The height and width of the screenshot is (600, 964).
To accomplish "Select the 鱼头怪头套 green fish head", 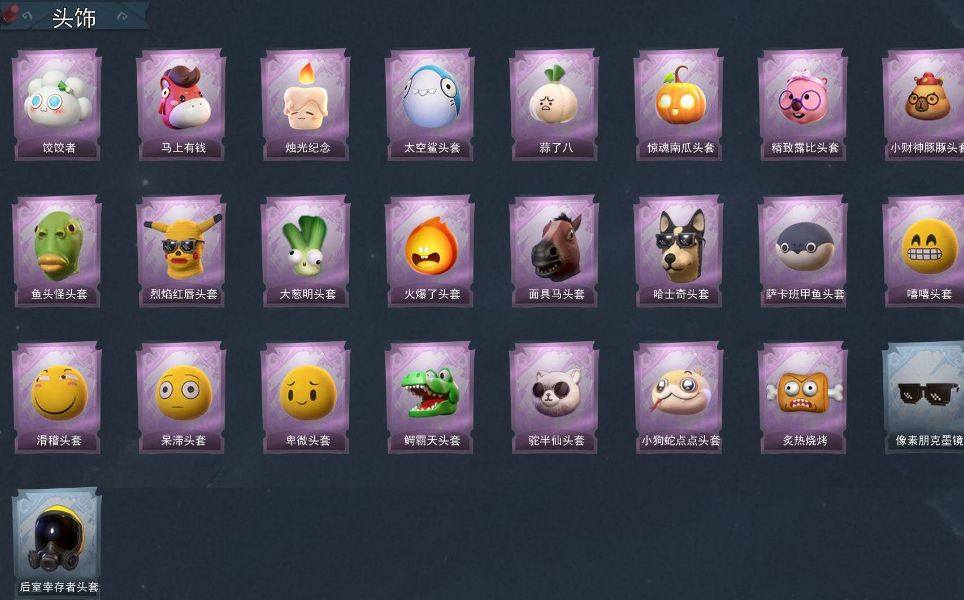I will [x=57, y=251].
